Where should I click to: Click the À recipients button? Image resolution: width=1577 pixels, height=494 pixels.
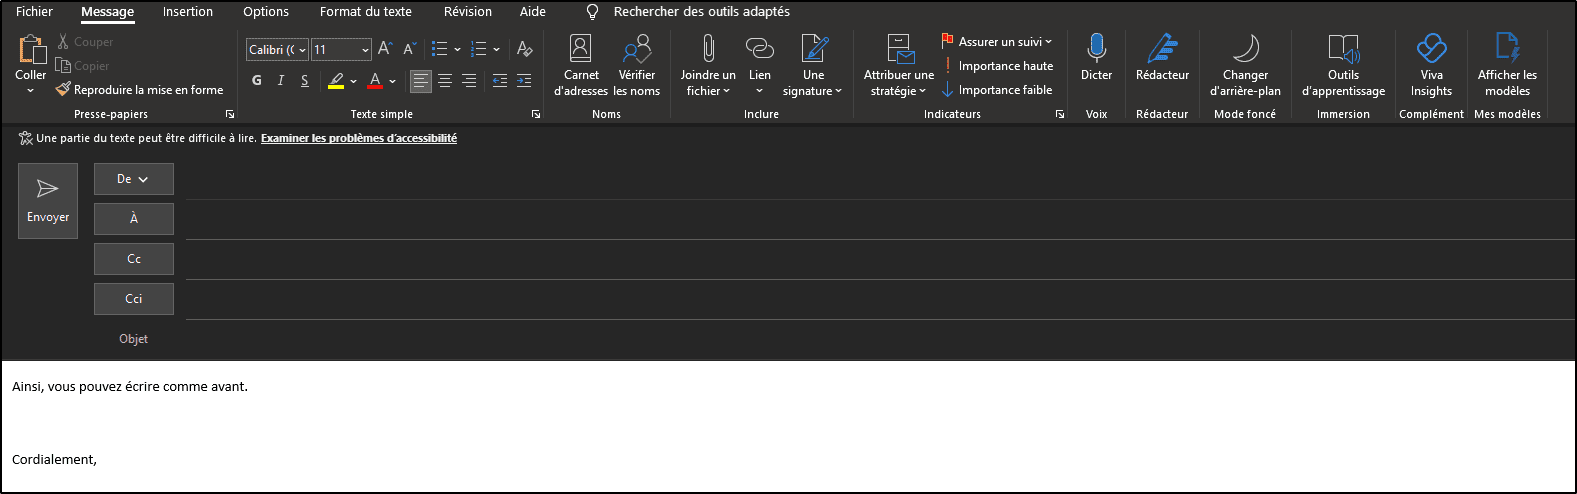click(x=134, y=219)
